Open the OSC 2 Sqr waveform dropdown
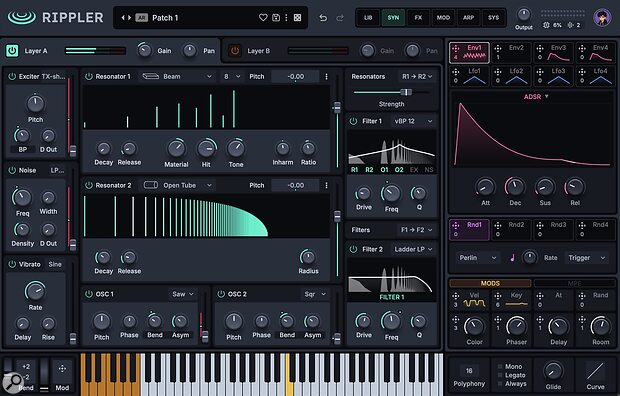 (315, 294)
